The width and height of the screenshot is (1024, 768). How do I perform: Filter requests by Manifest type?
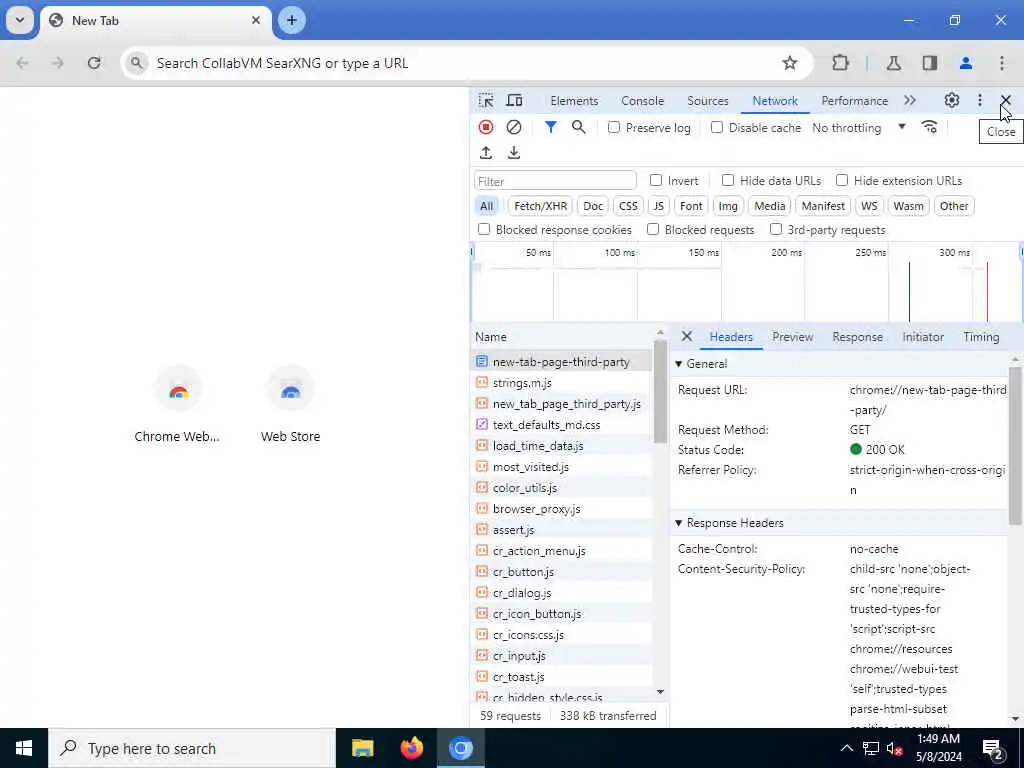click(823, 206)
